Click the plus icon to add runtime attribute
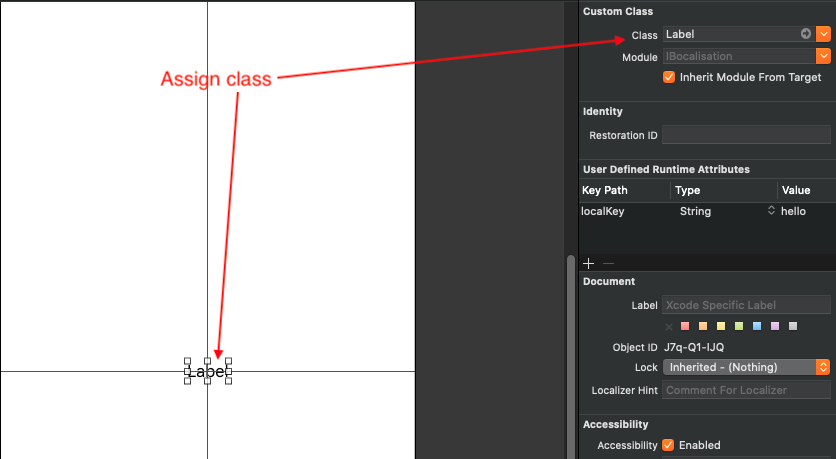The height and width of the screenshot is (459, 836). [x=588, y=263]
